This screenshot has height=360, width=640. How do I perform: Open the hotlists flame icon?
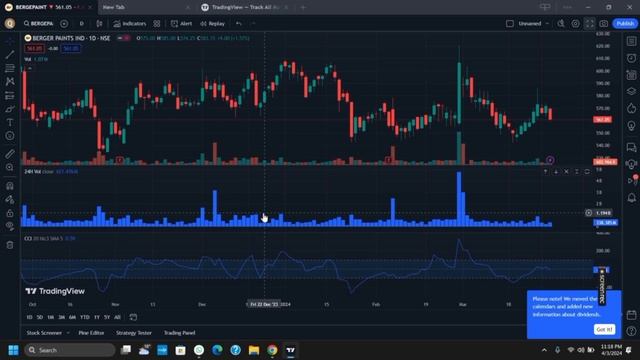tap(631, 108)
